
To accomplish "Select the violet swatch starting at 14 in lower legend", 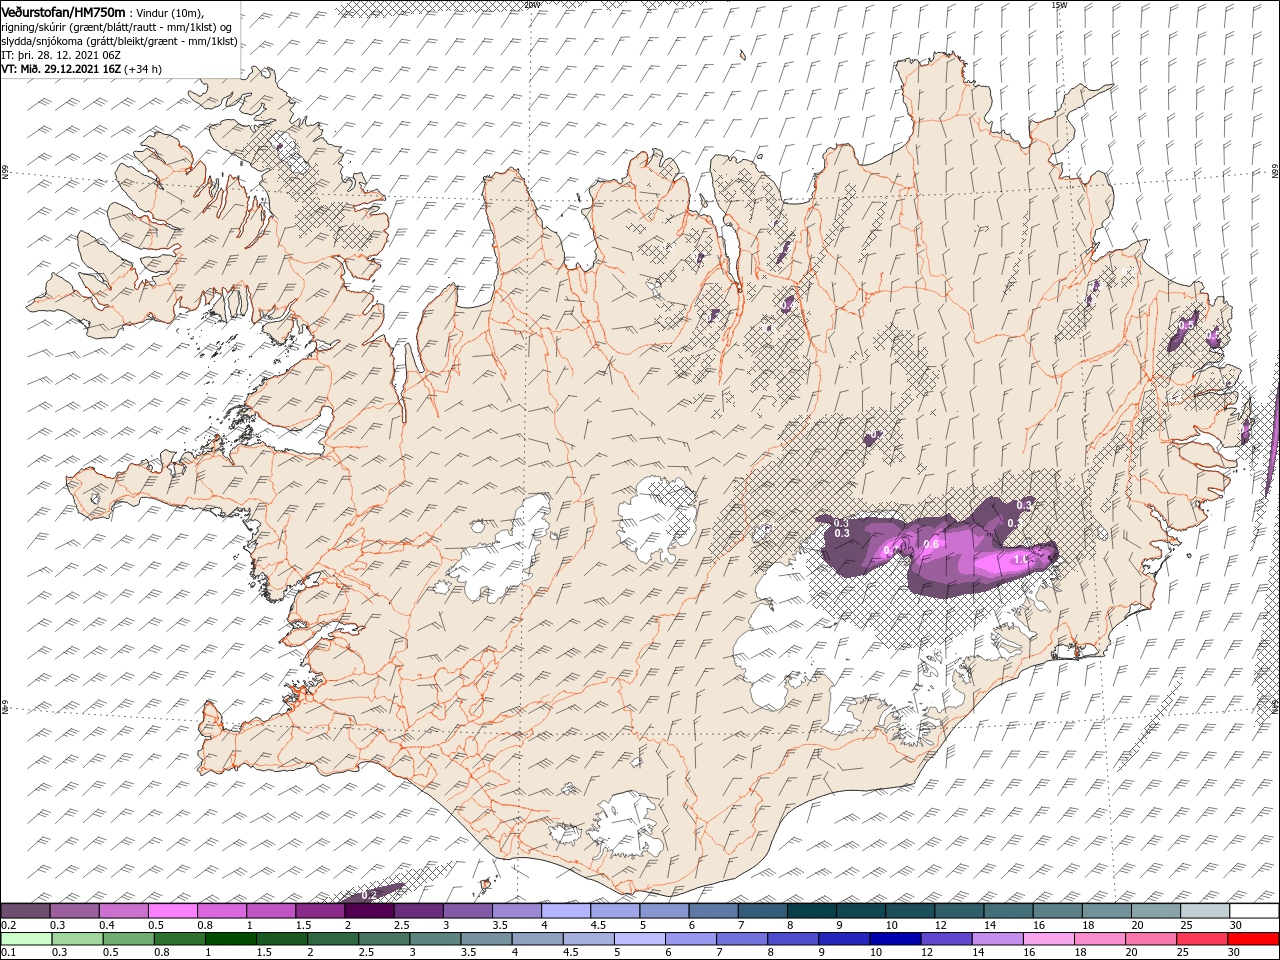I will pyautogui.click(x=998, y=939).
